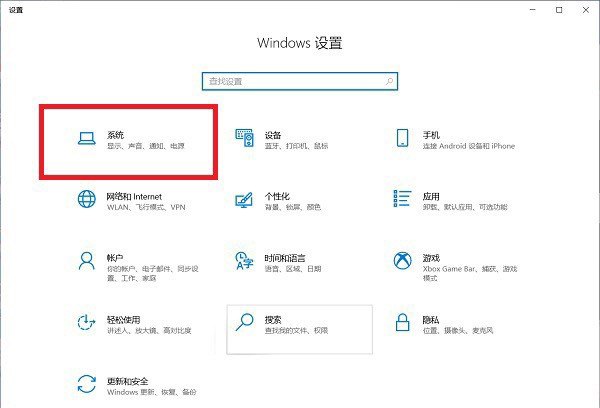Open the 帐户 person icon
Image resolution: width=600 pixels, height=408 pixels.
point(87,261)
